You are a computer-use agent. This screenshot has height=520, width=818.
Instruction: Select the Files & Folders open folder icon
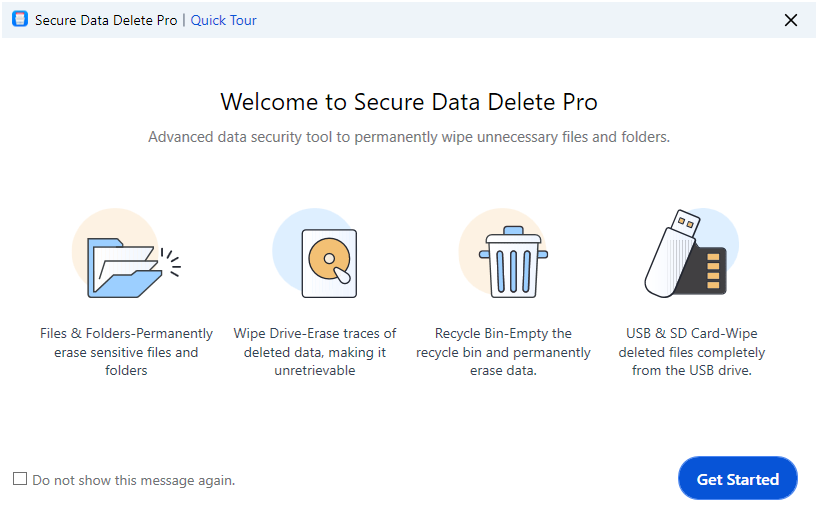coord(124,268)
